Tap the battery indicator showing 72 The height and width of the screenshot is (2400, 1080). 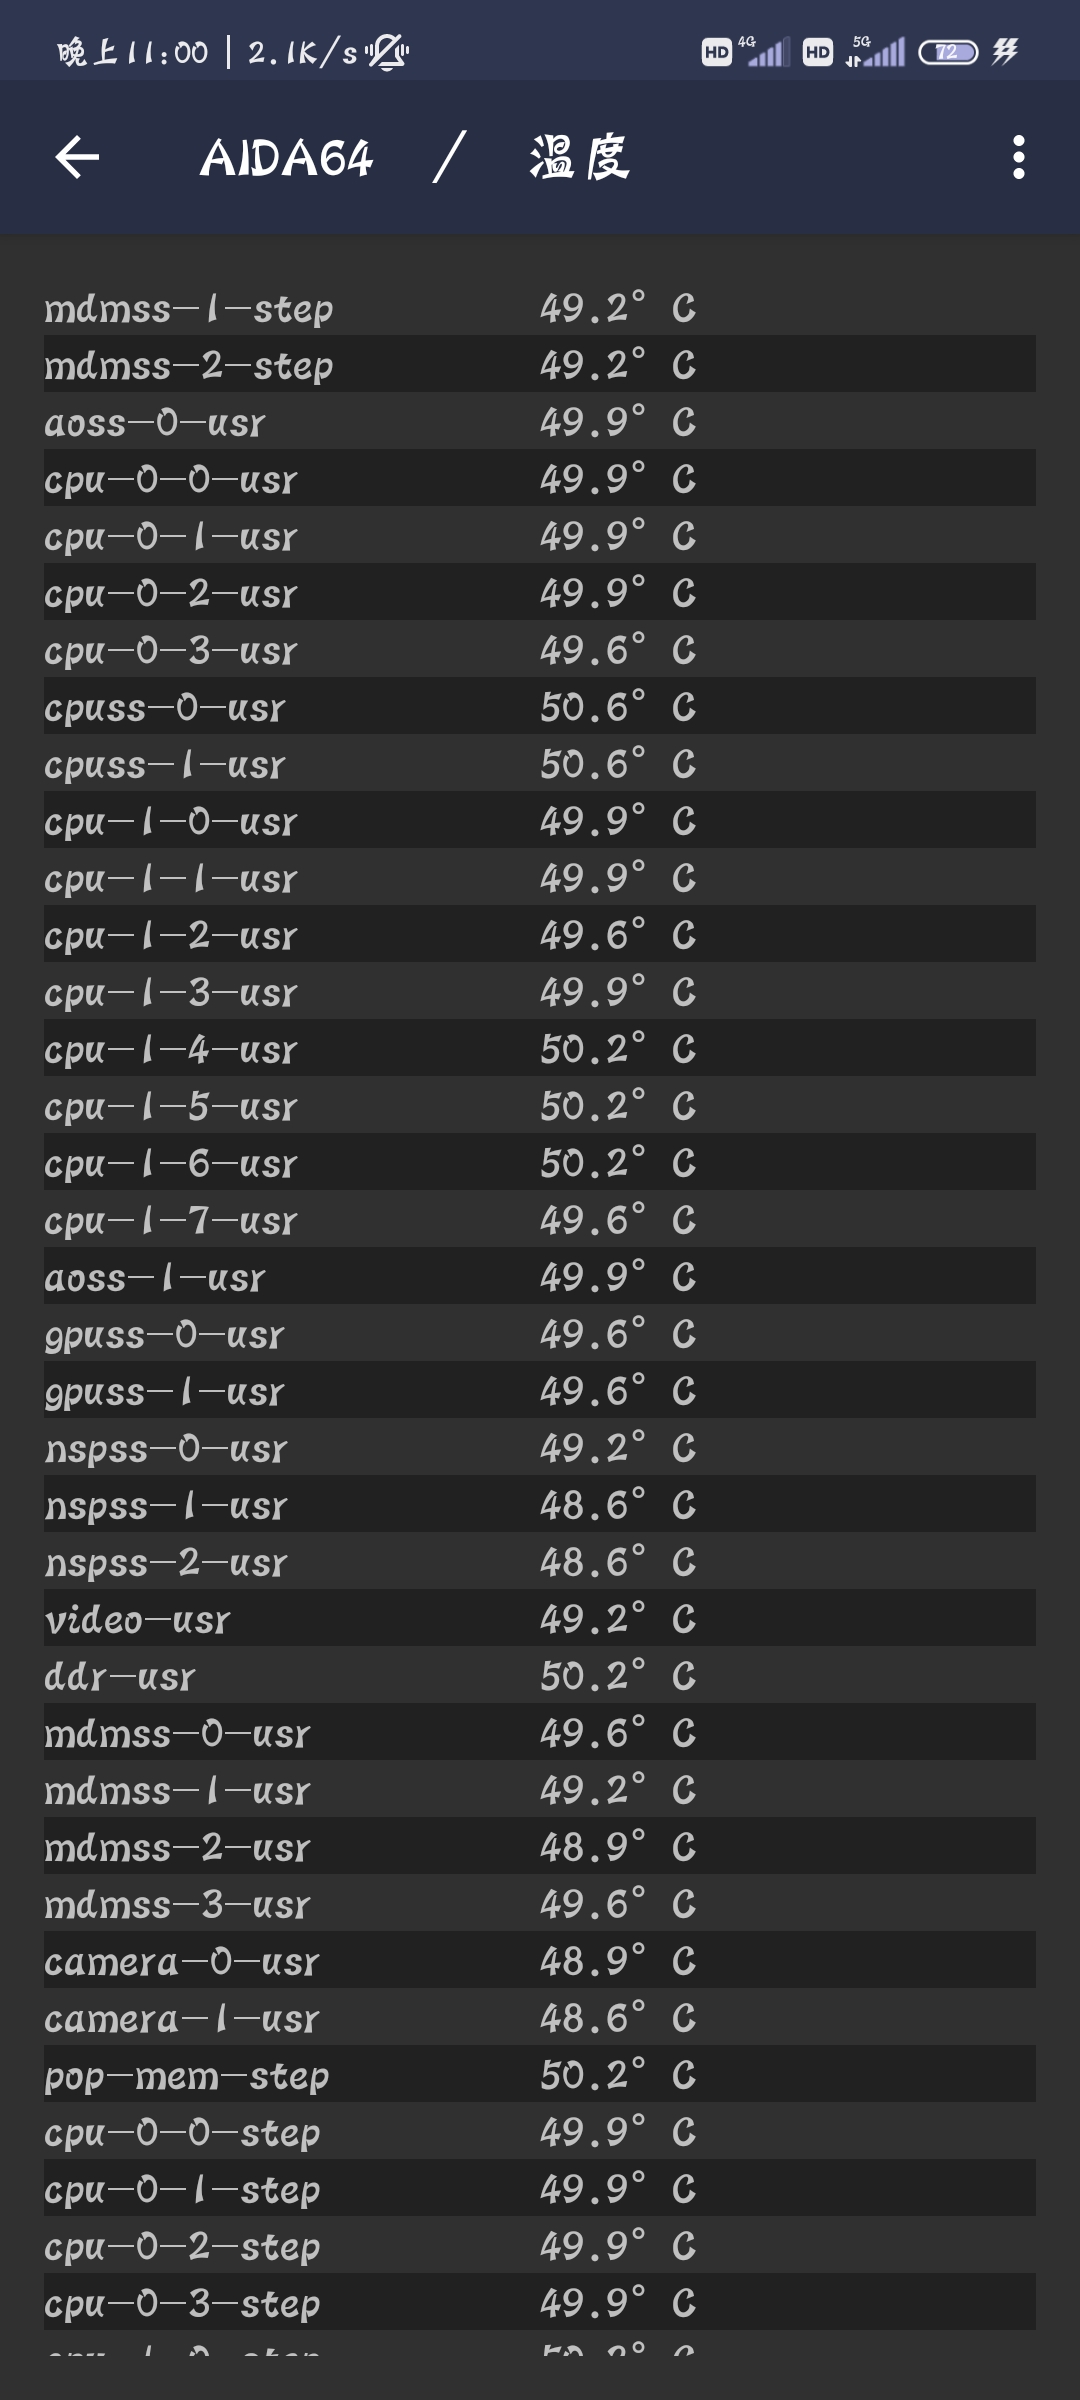click(948, 52)
